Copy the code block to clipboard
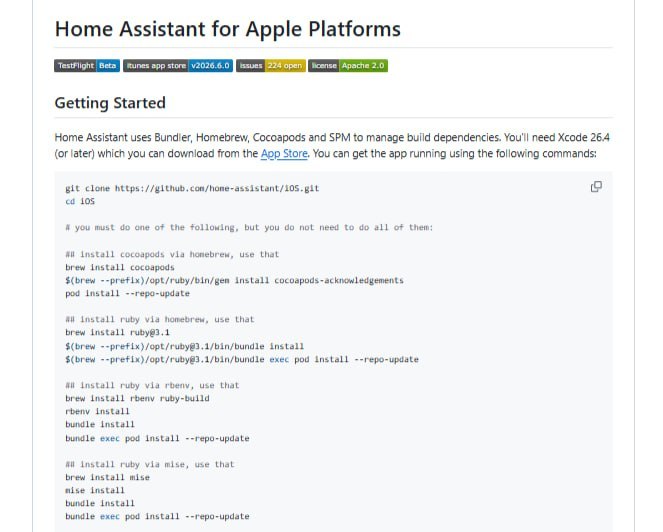The width and height of the screenshot is (663, 532). 596,186
